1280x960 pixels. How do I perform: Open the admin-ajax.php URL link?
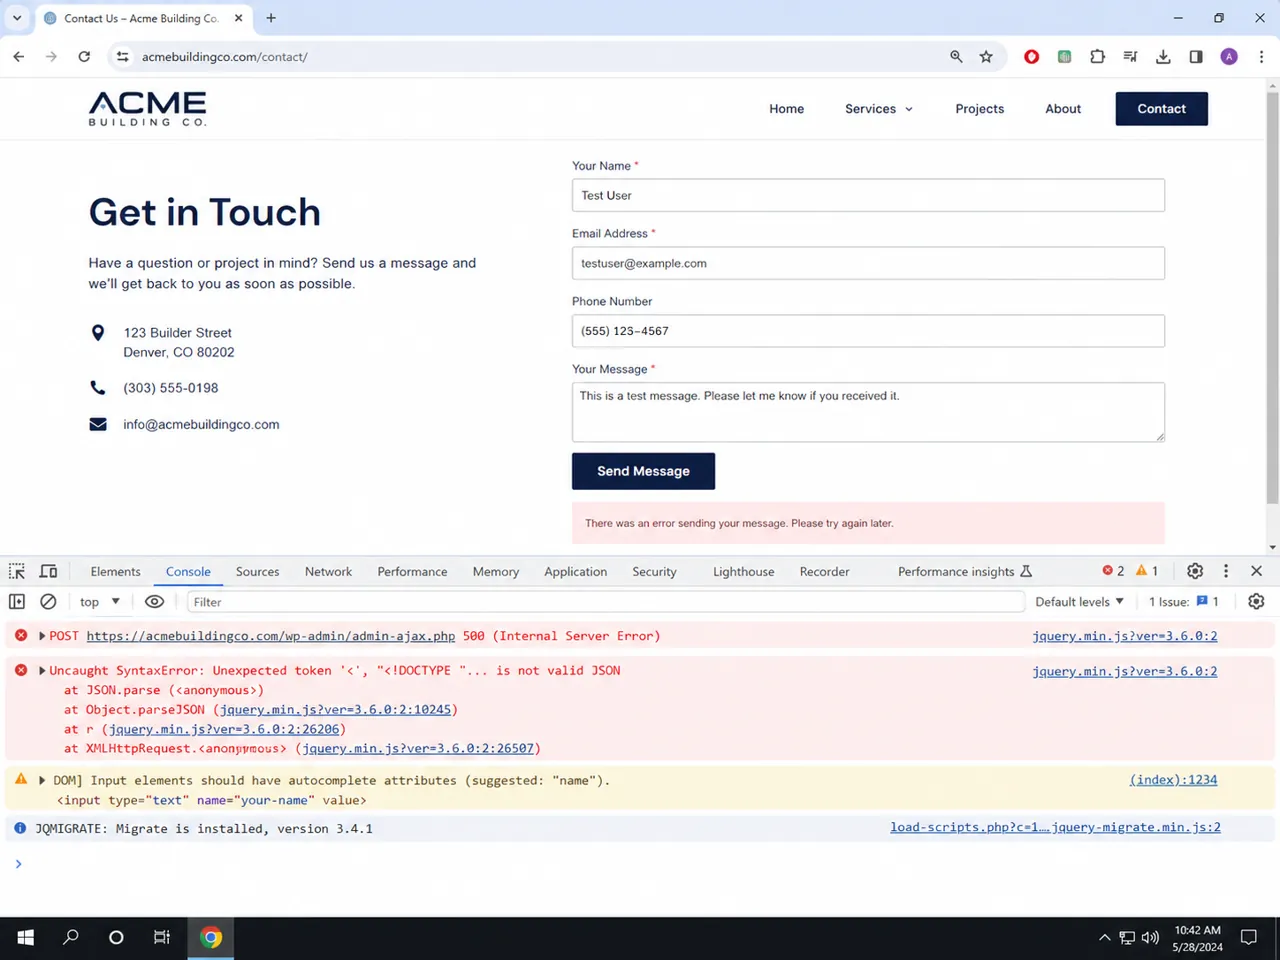(x=270, y=636)
